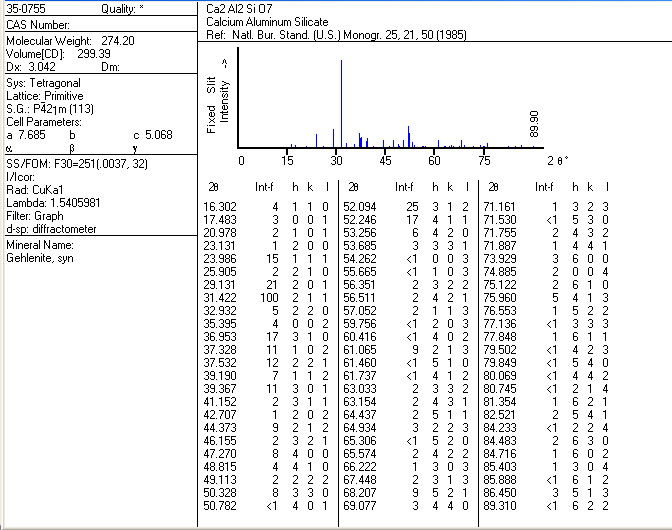Image resolution: width=672 pixels, height=530 pixels.
Task: Click the Sys: Tetragonal entry
Action: coord(43,83)
